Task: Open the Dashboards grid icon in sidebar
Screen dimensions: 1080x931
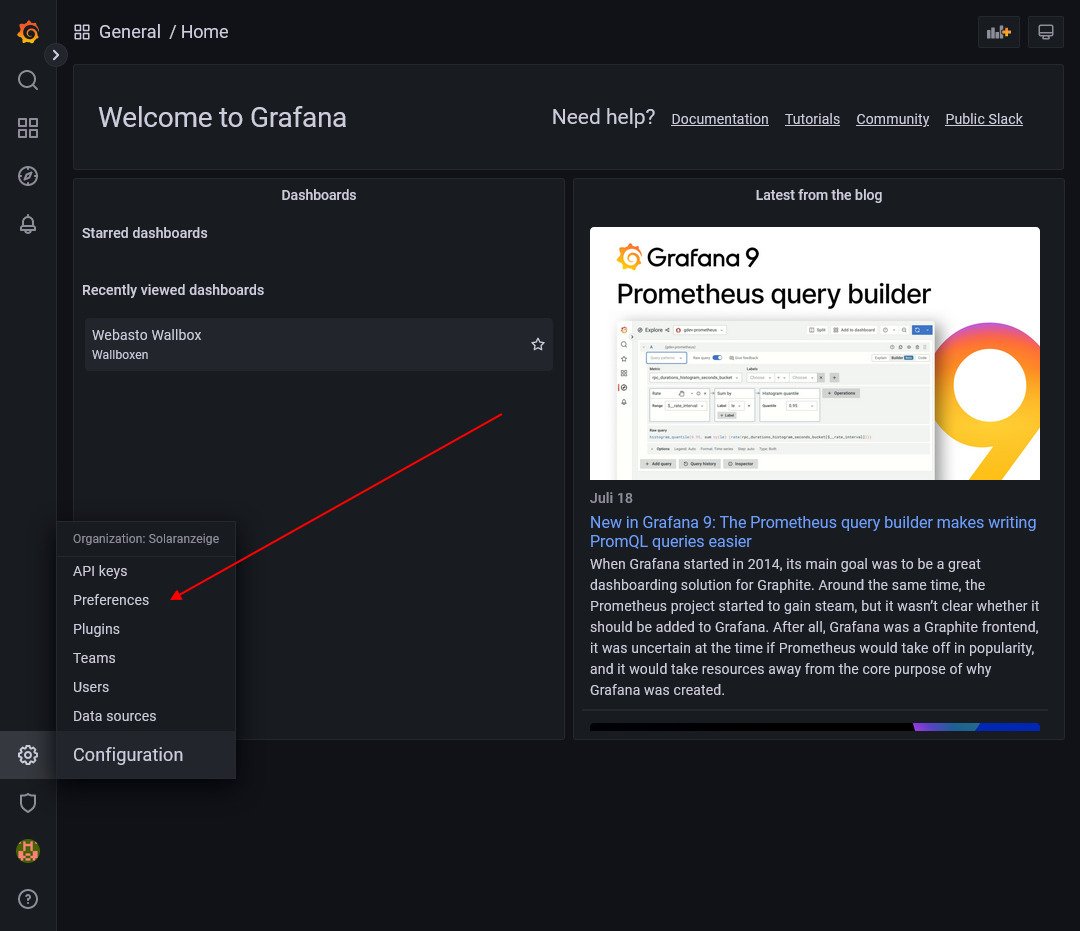Action: pyautogui.click(x=28, y=128)
